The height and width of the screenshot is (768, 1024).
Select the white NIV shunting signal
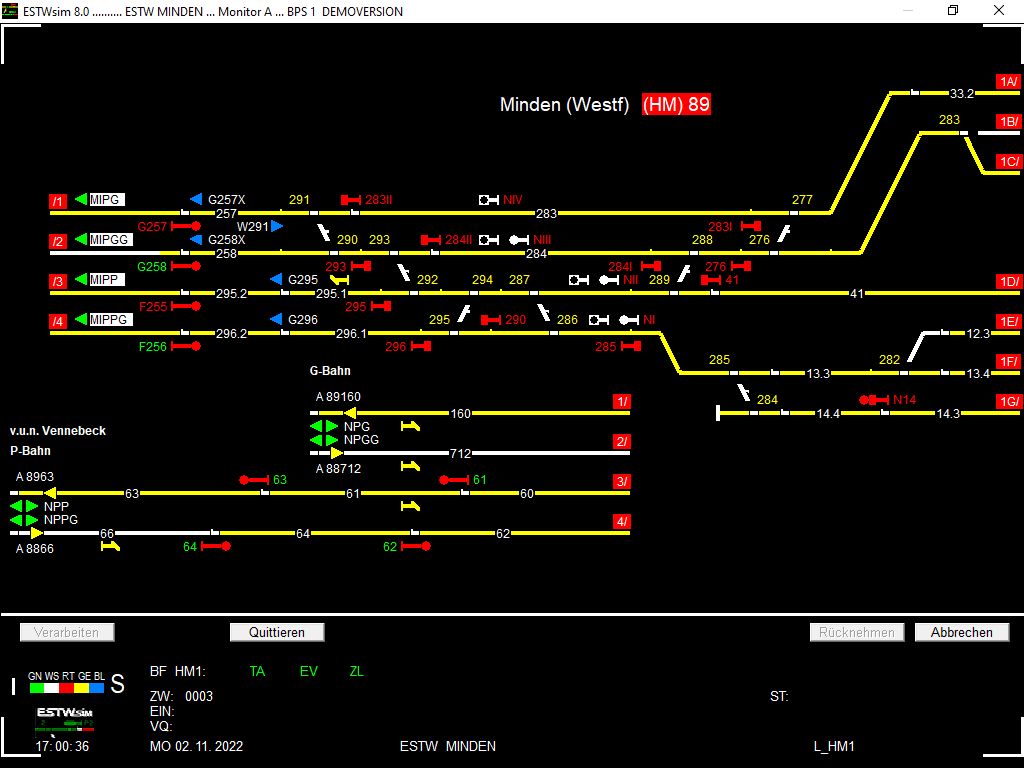[489, 200]
